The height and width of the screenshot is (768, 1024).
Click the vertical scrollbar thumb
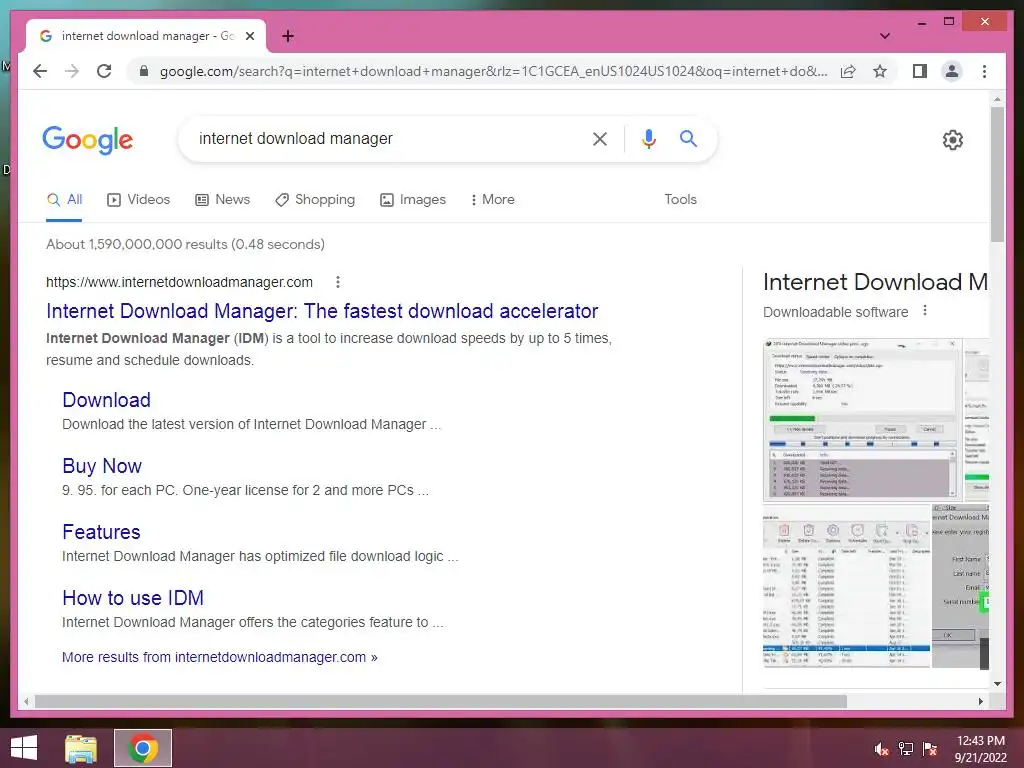coord(997,174)
